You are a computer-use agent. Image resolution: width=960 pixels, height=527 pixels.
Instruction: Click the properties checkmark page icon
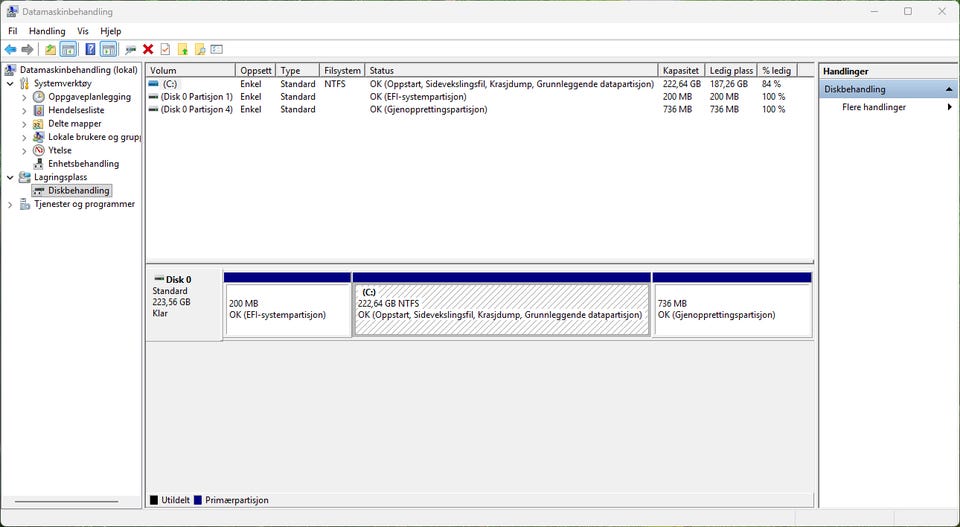tap(165, 50)
